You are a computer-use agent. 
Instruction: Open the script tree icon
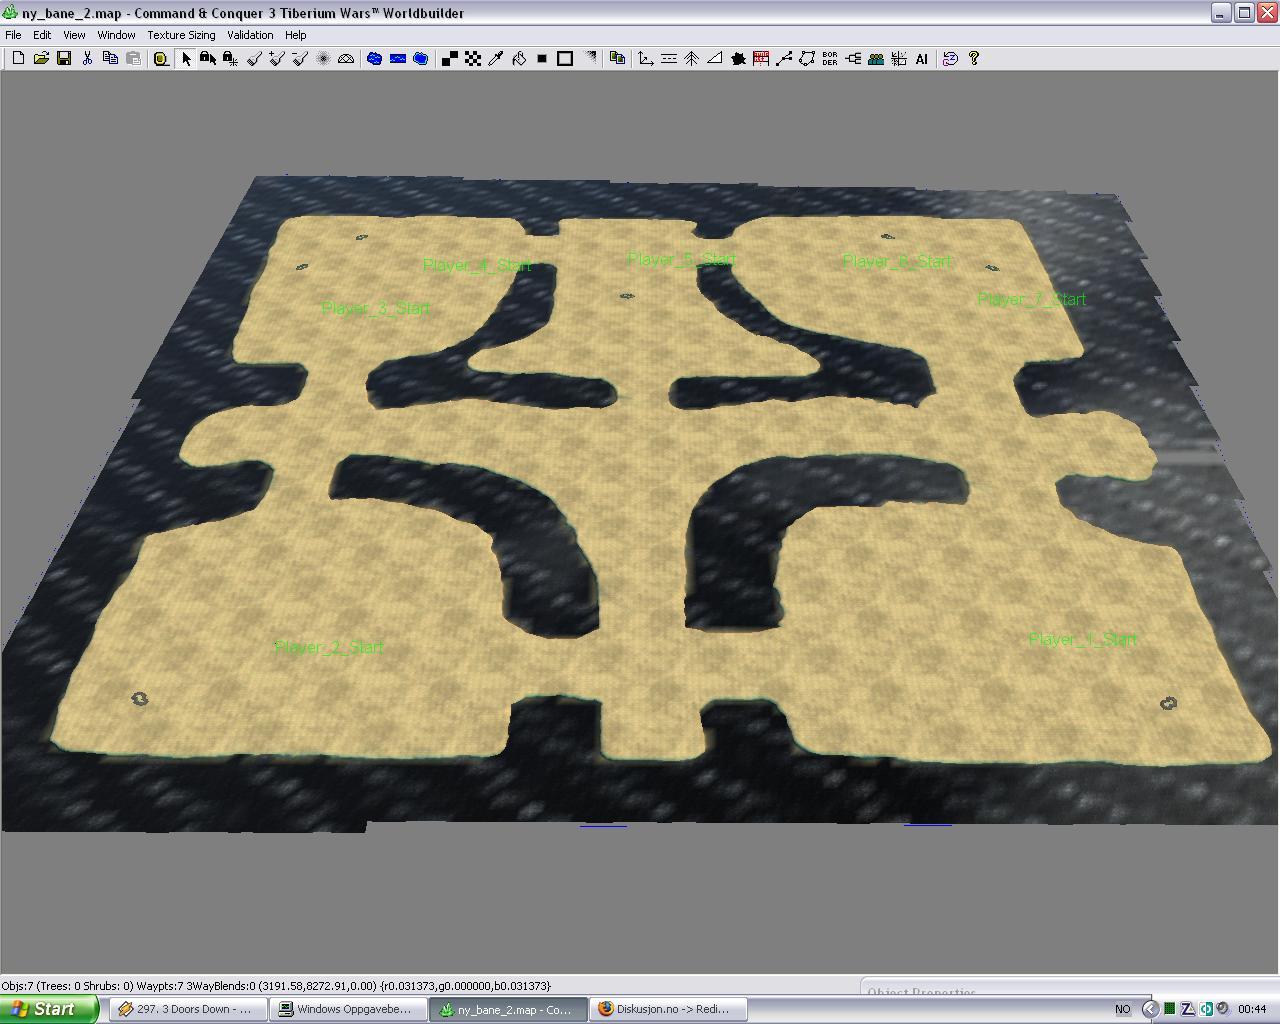(853, 59)
